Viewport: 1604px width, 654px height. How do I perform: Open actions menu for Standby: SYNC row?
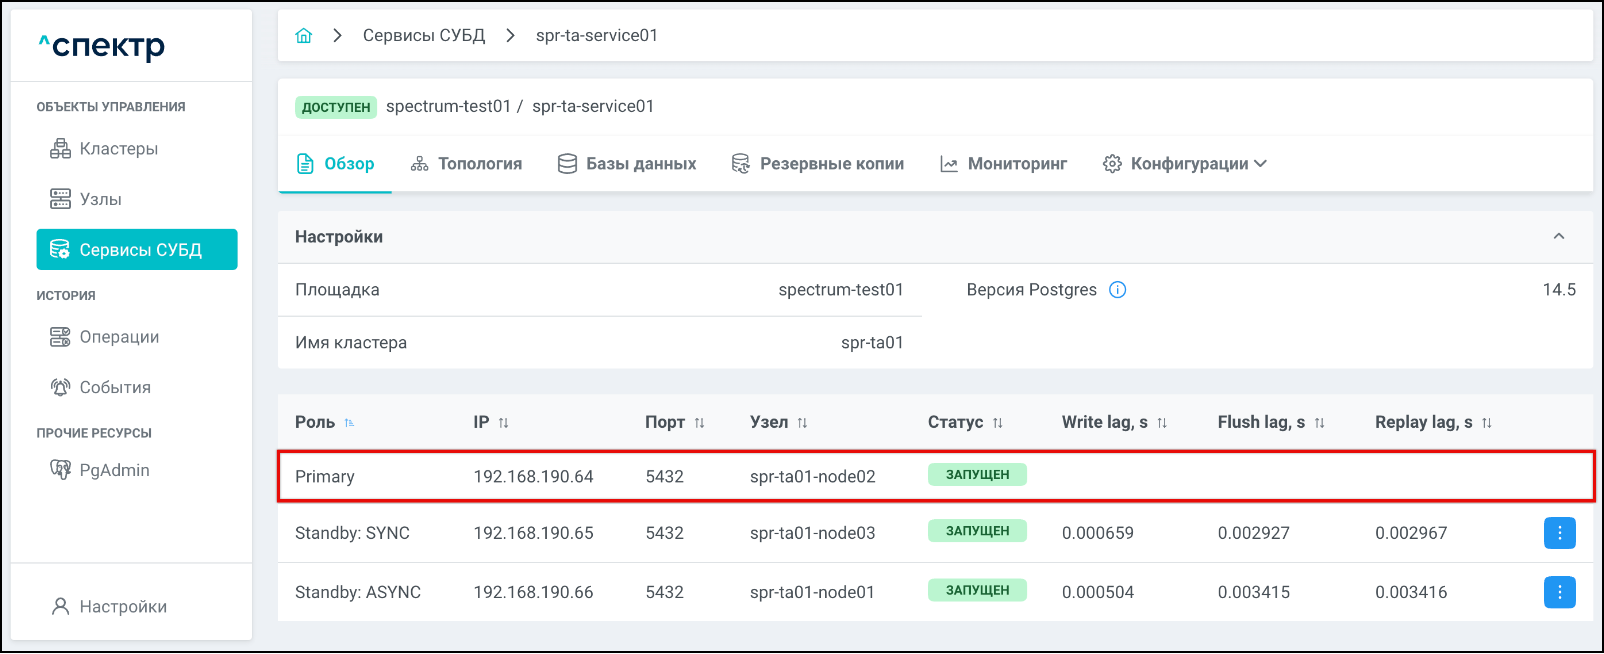coord(1559,533)
